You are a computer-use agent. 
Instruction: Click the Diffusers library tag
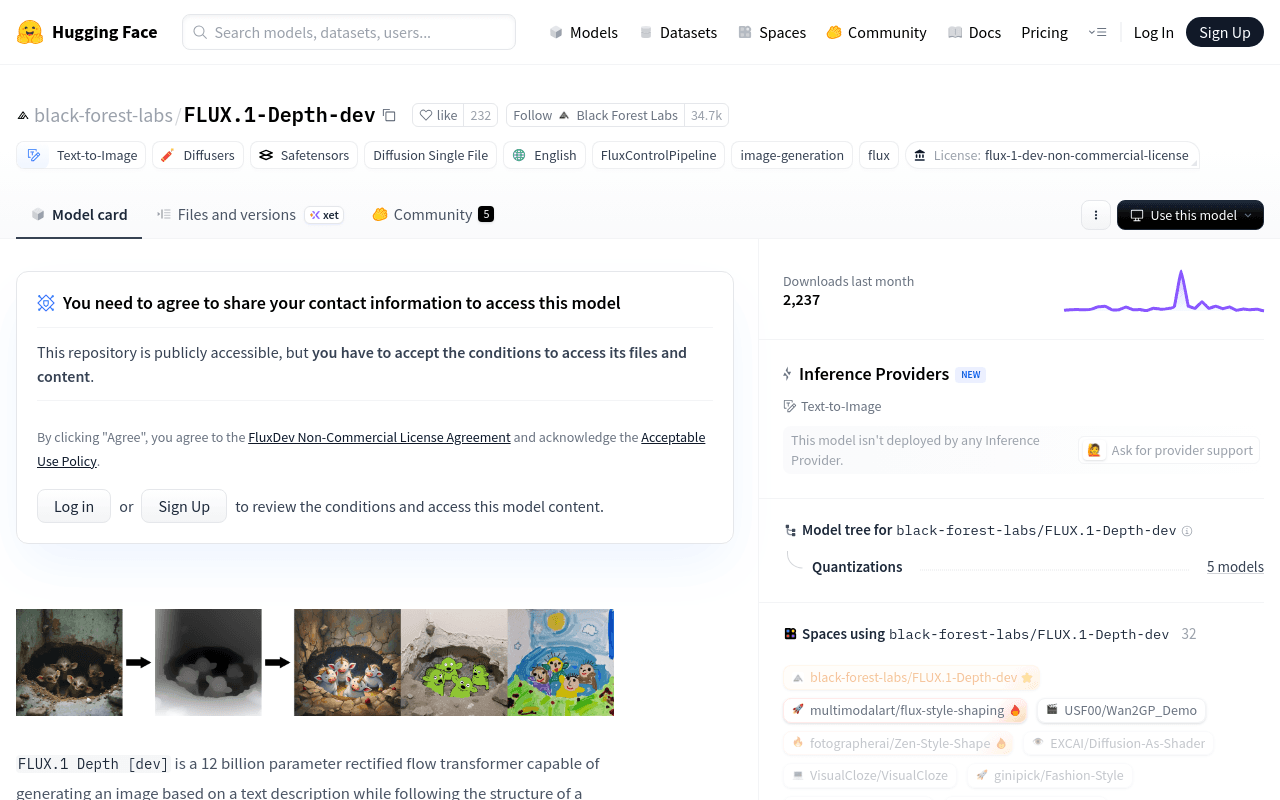pos(198,155)
